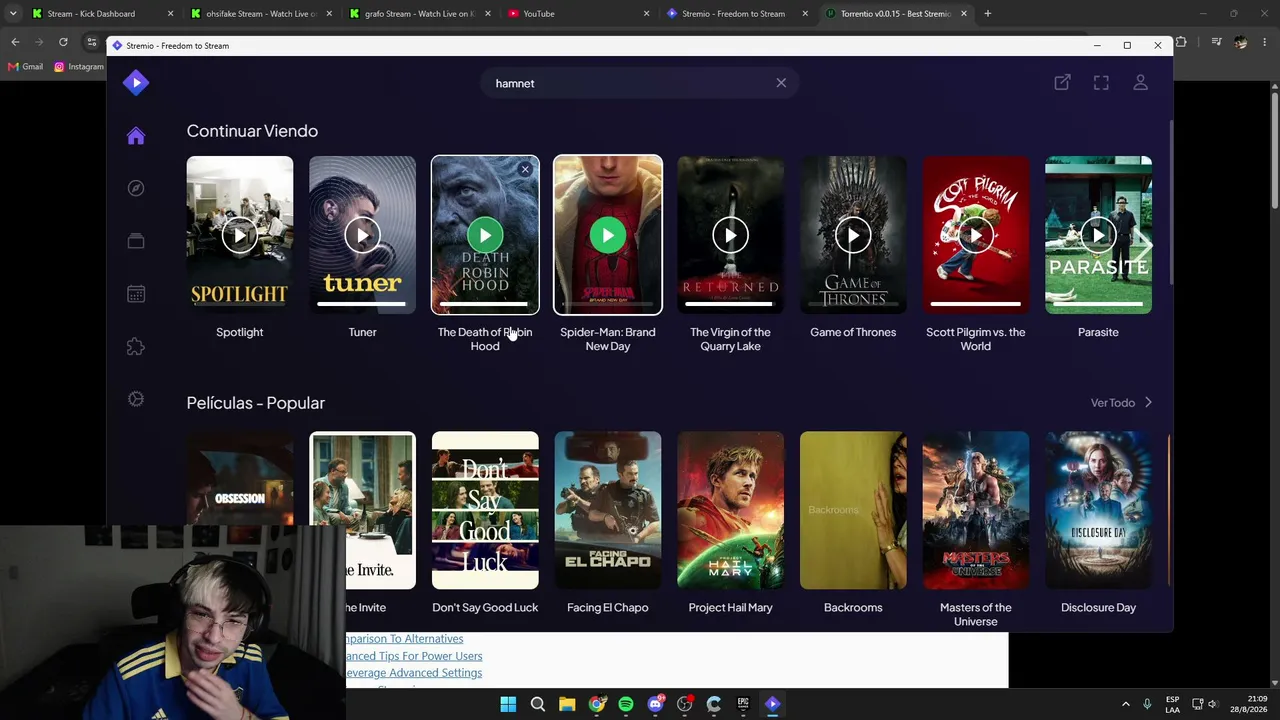The image size is (1280, 720).
Task: Open The Invite movie poster
Action: (x=362, y=510)
